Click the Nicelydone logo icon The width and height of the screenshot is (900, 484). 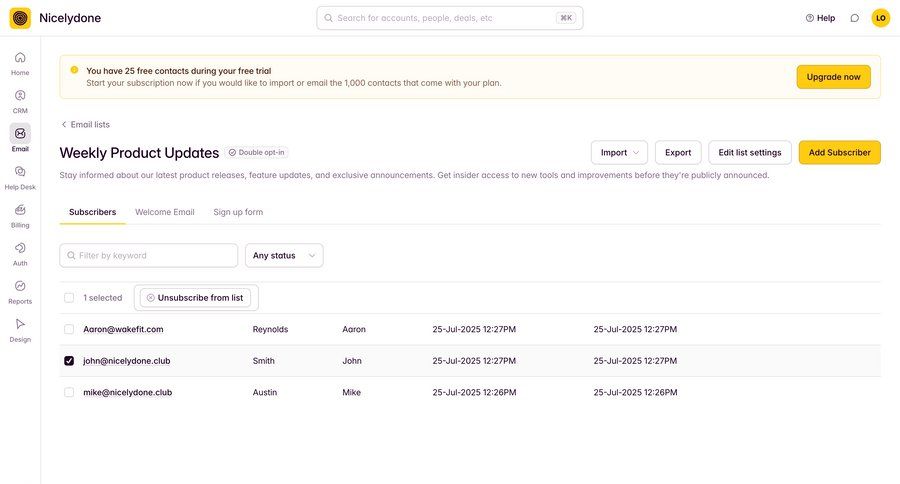pos(20,18)
